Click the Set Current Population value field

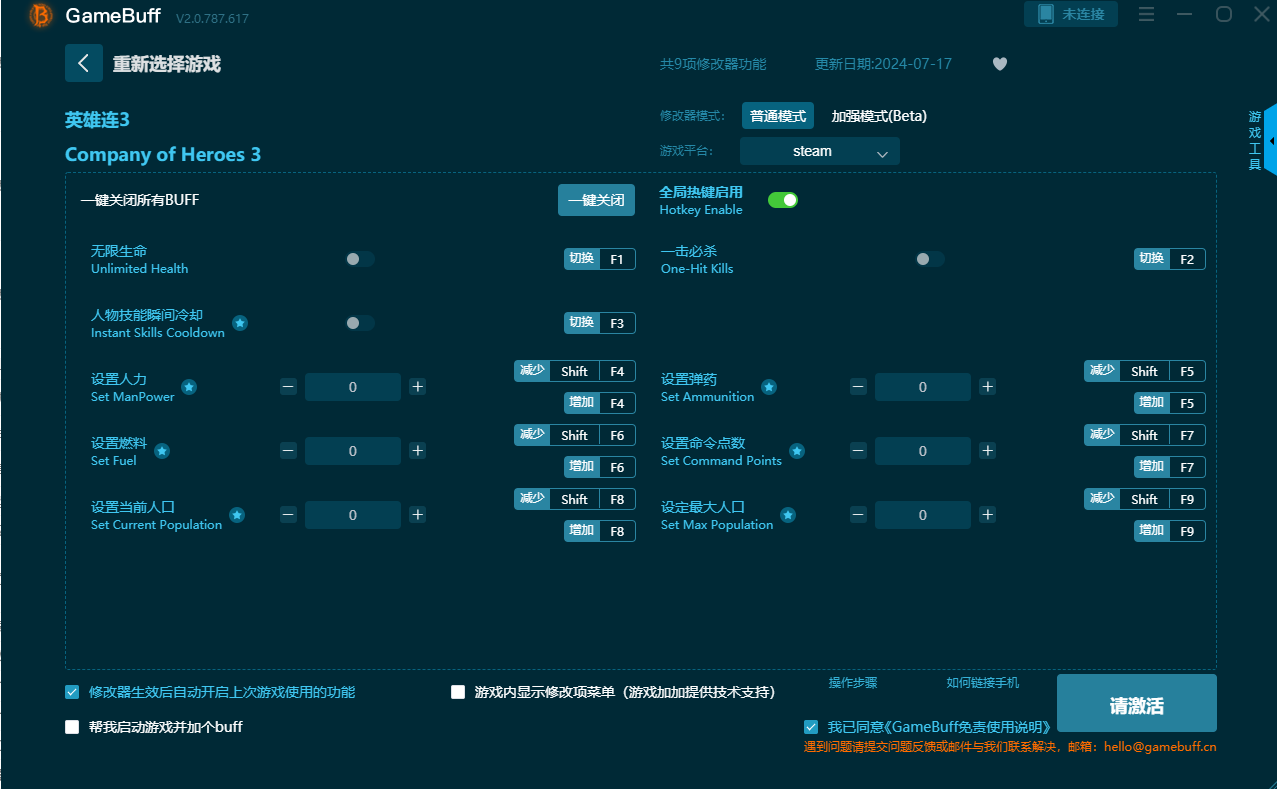pos(353,515)
